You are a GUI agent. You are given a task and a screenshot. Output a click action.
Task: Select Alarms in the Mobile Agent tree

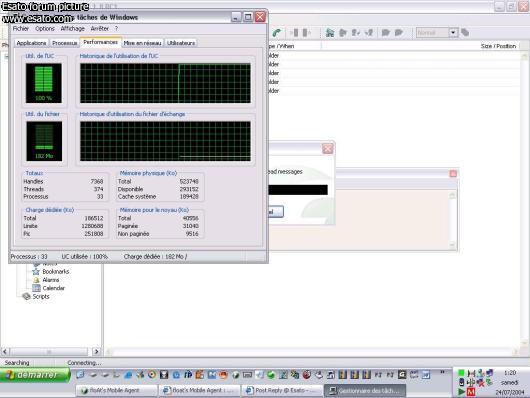[x=51, y=280]
